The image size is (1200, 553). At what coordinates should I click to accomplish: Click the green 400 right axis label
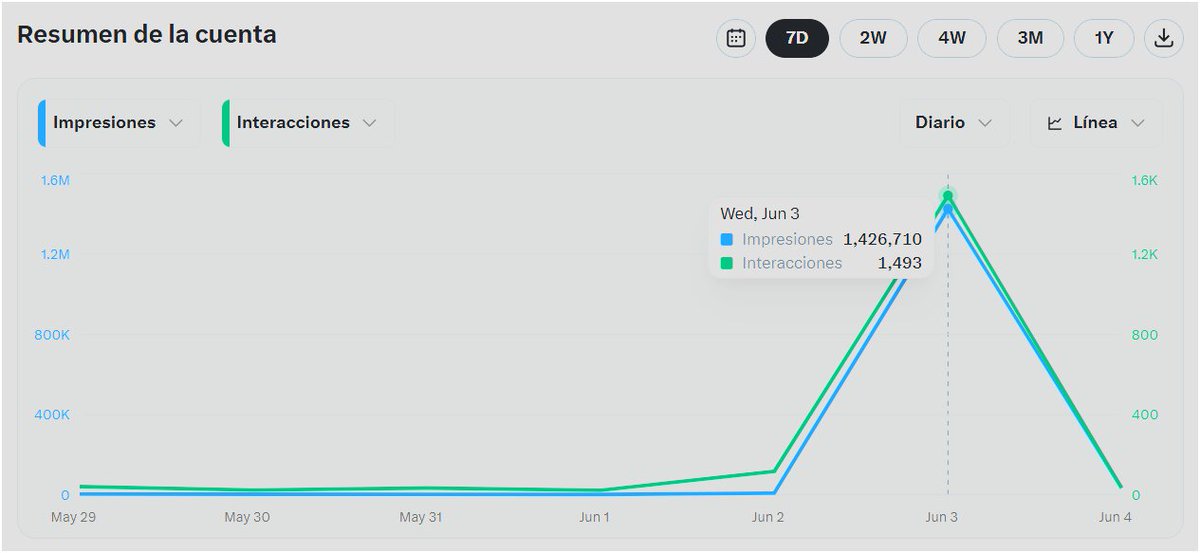(x=1144, y=415)
